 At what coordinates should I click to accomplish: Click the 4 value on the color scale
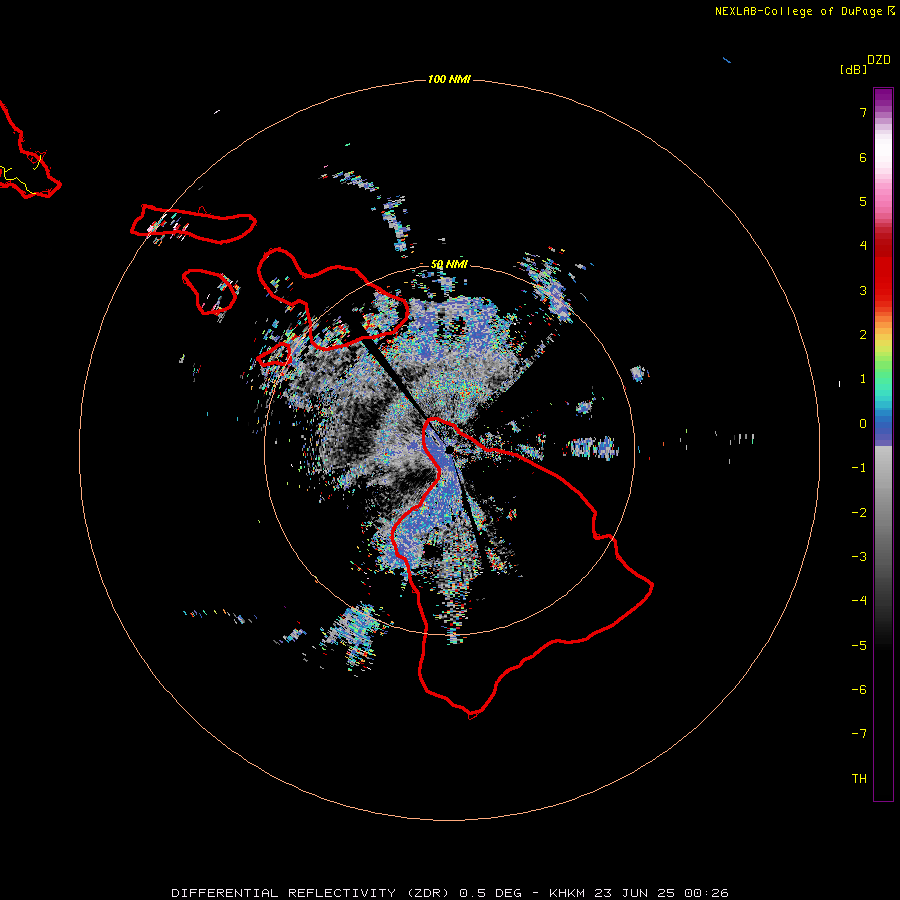[x=863, y=246]
